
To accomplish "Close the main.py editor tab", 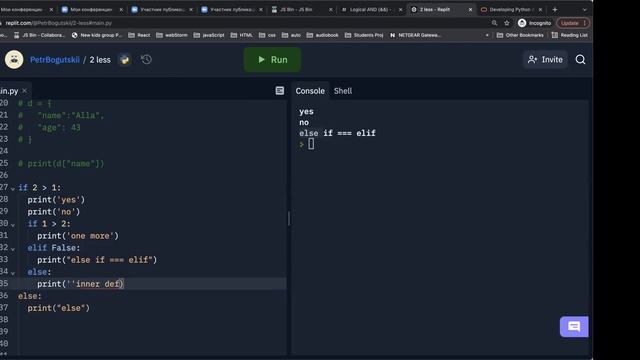I will [24, 91].
